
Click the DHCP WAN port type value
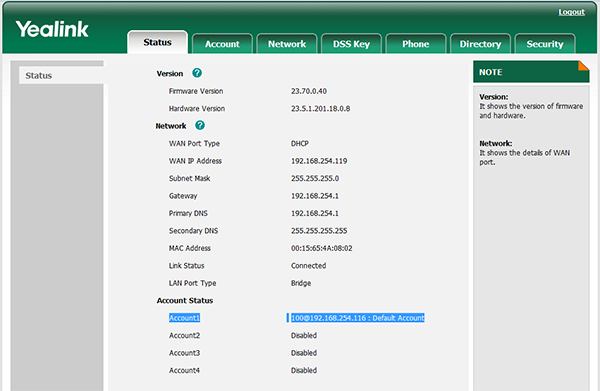[300, 143]
